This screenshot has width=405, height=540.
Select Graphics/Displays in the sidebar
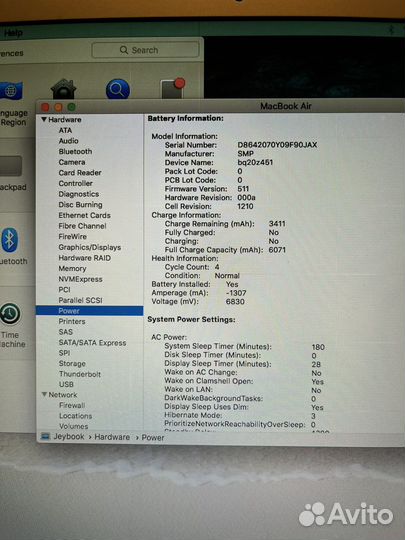90,248
